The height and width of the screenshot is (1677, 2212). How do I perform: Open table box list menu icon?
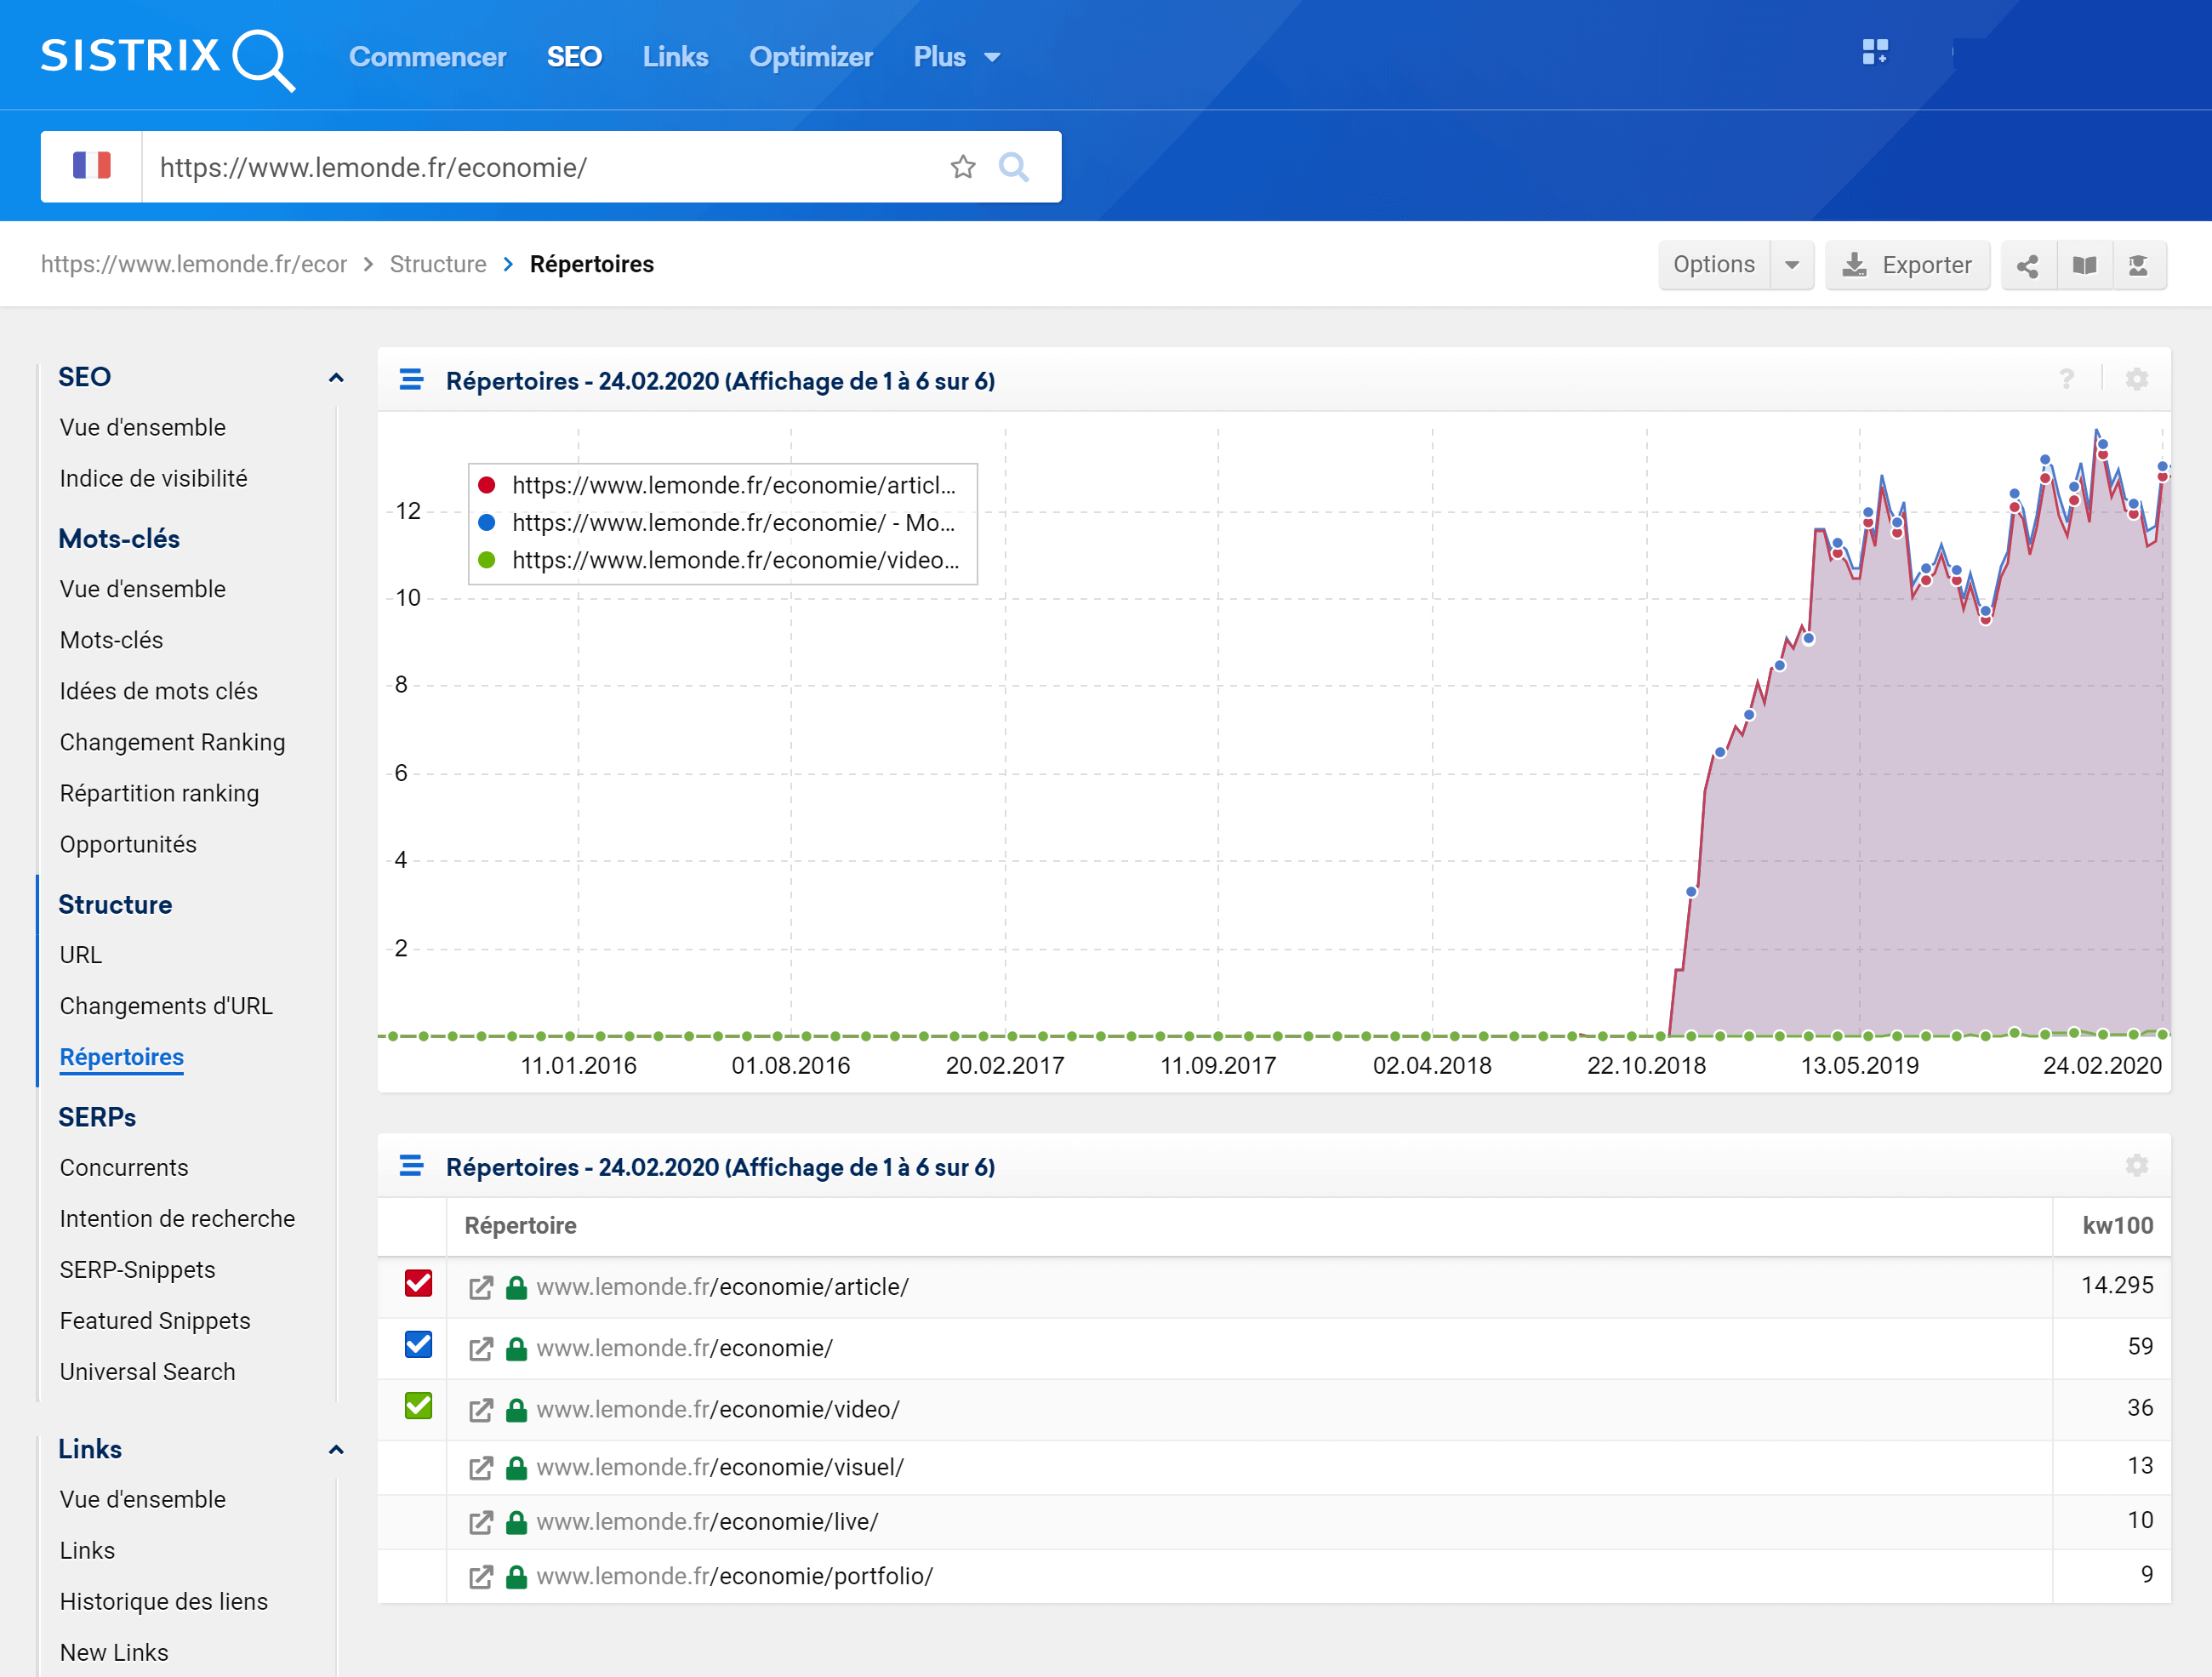click(411, 1166)
